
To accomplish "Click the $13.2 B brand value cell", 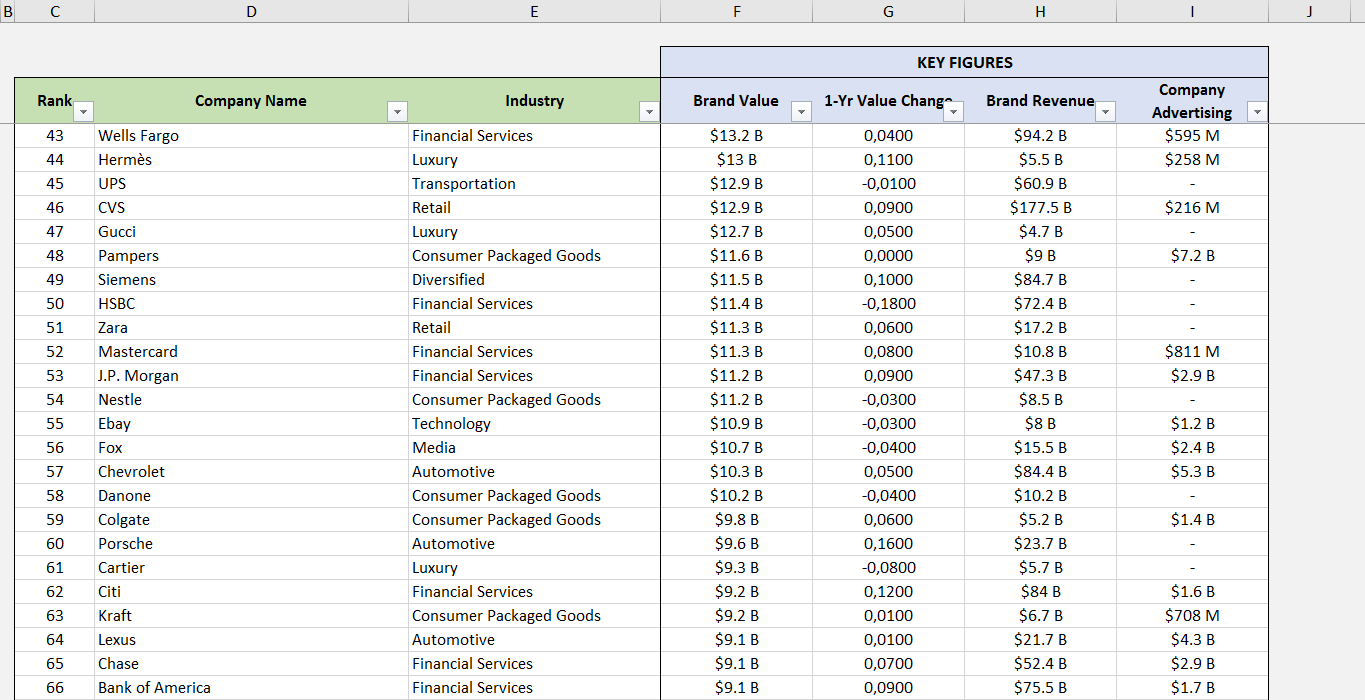I will point(736,136).
